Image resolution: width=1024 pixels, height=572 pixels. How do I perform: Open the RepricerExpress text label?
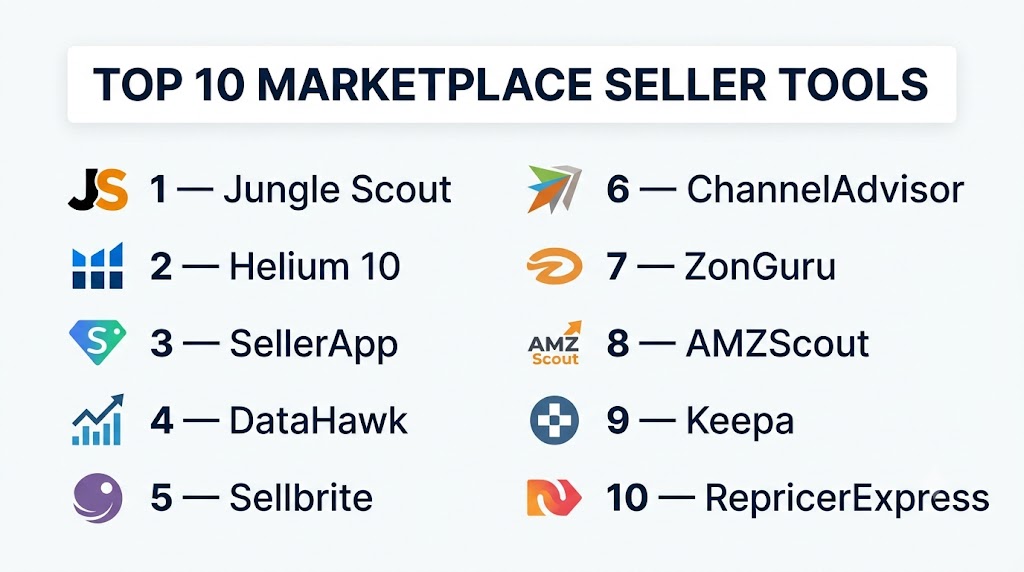(x=847, y=499)
